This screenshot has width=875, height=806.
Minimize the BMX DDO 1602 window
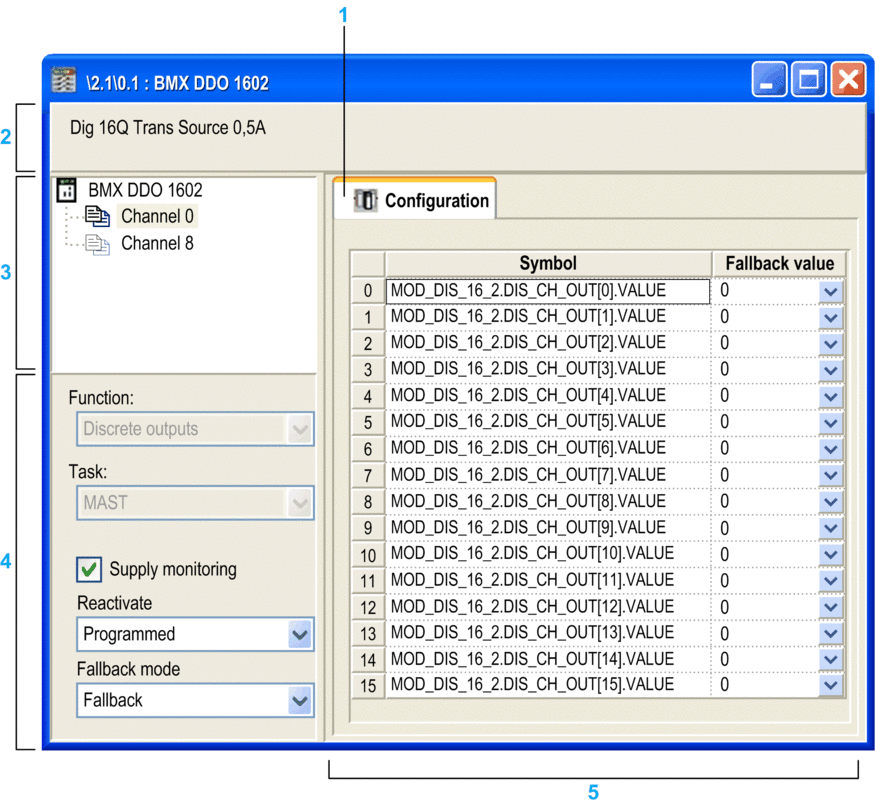click(769, 79)
